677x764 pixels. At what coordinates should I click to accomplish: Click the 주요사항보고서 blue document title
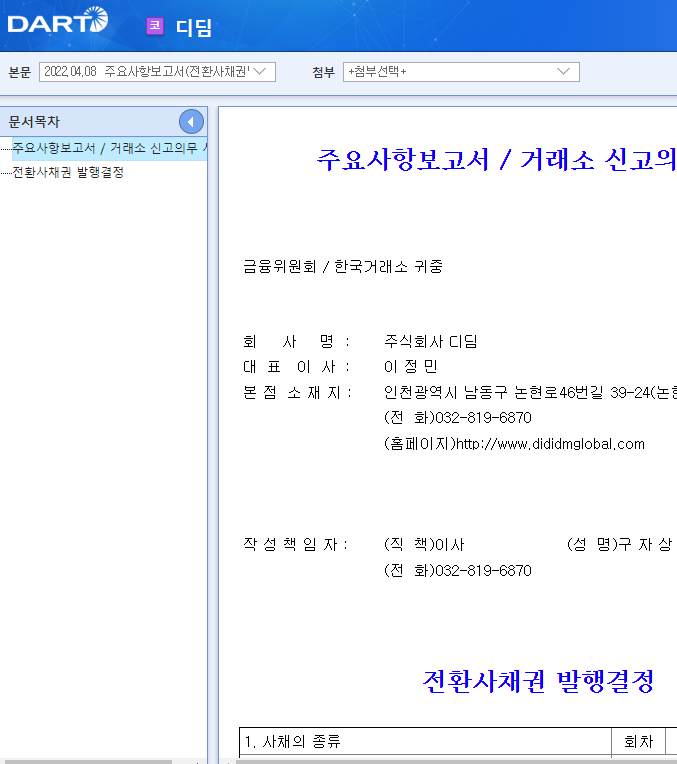pyautogui.click(x=496, y=159)
